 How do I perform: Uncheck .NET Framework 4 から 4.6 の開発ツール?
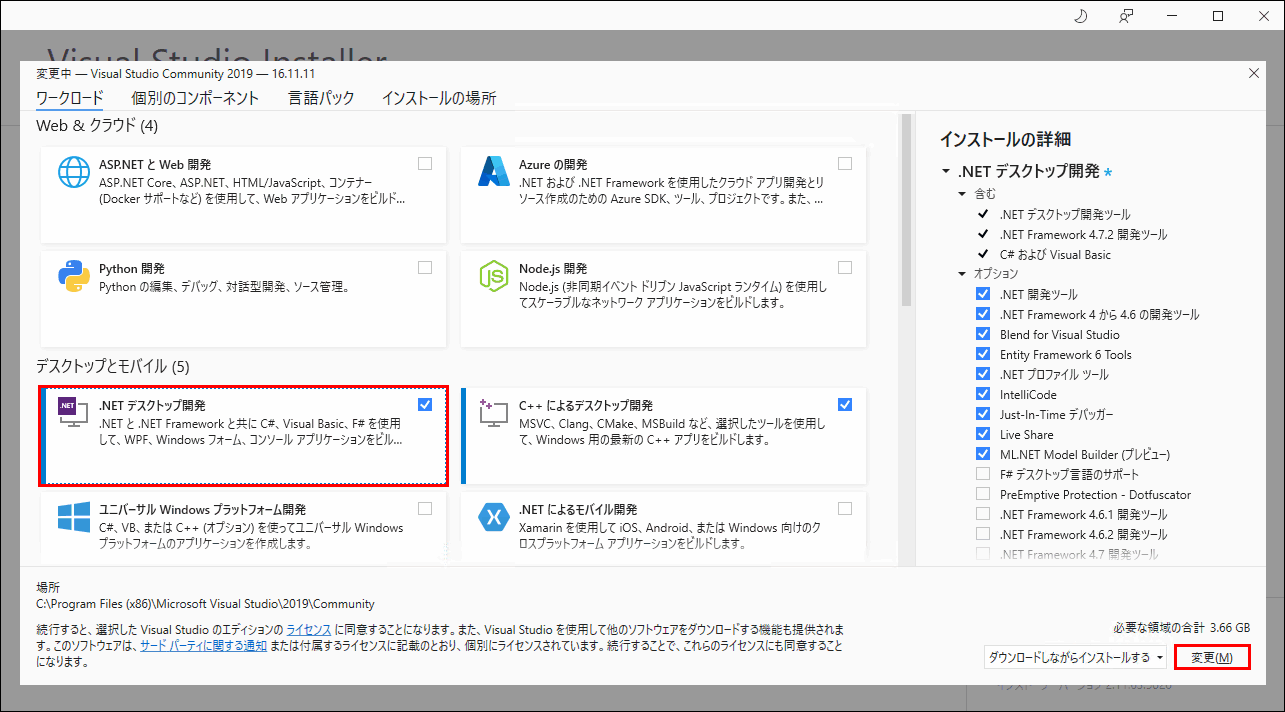click(982, 314)
